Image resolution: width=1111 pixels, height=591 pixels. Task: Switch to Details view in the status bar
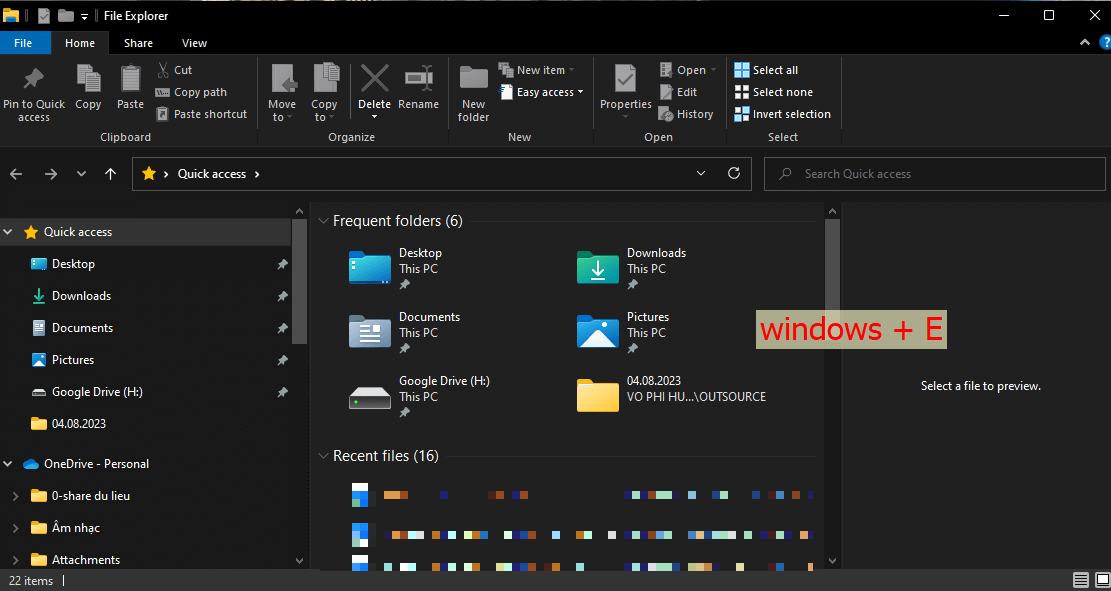coord(1081,580)
